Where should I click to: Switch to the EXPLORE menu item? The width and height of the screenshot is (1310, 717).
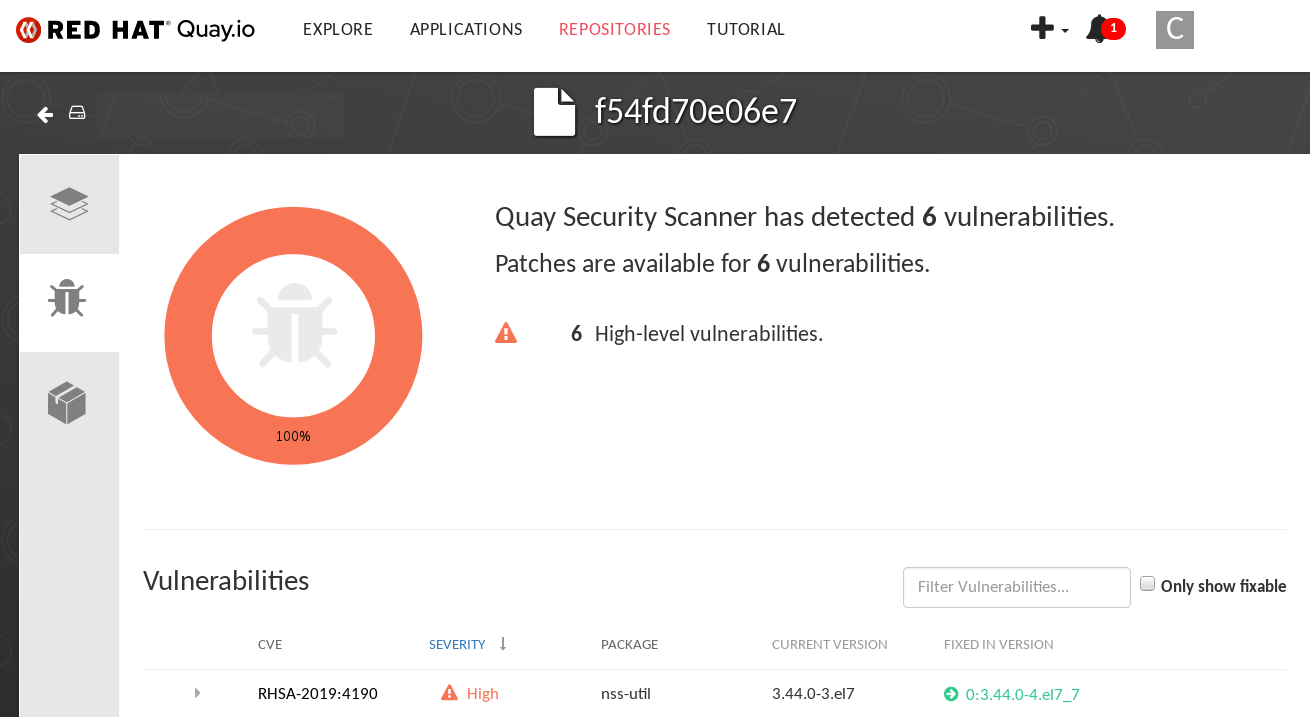tap(337, 29)
